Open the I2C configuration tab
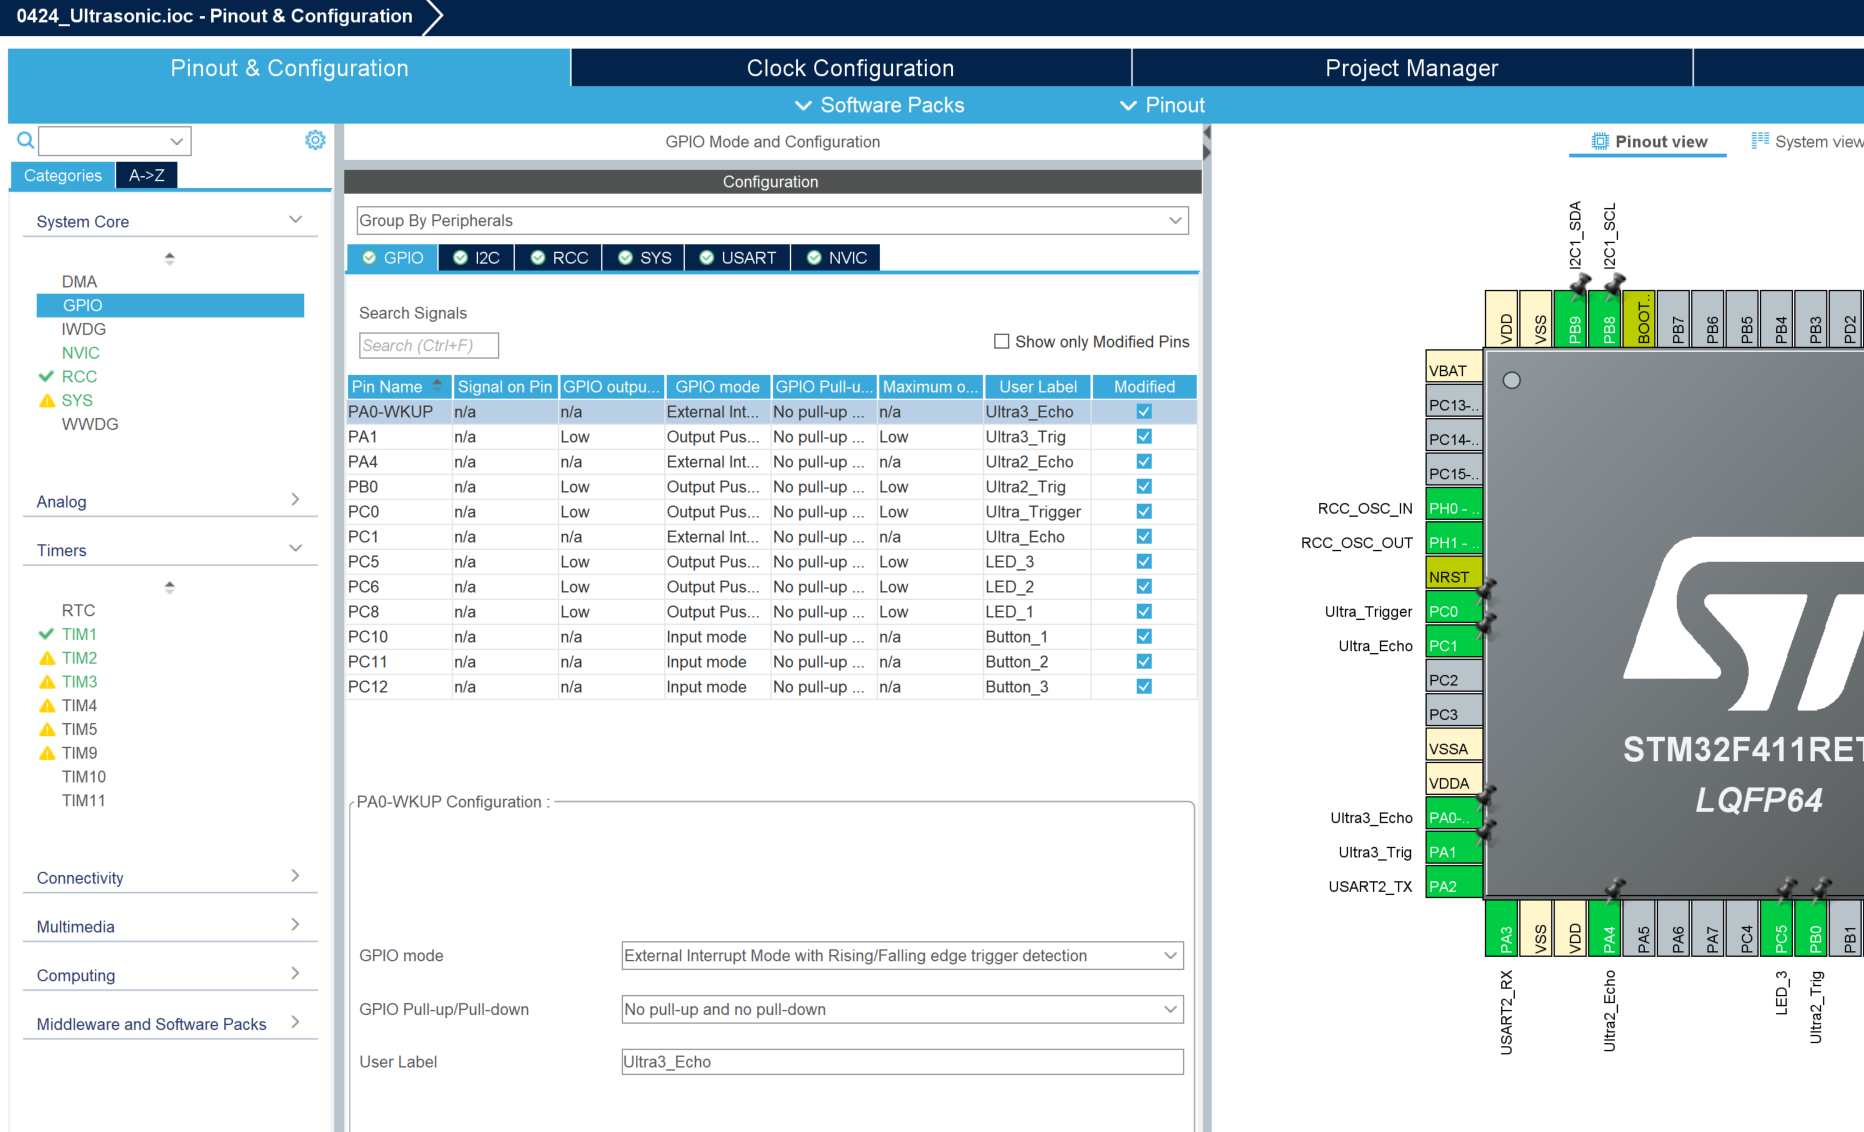 tap(477, 258)
